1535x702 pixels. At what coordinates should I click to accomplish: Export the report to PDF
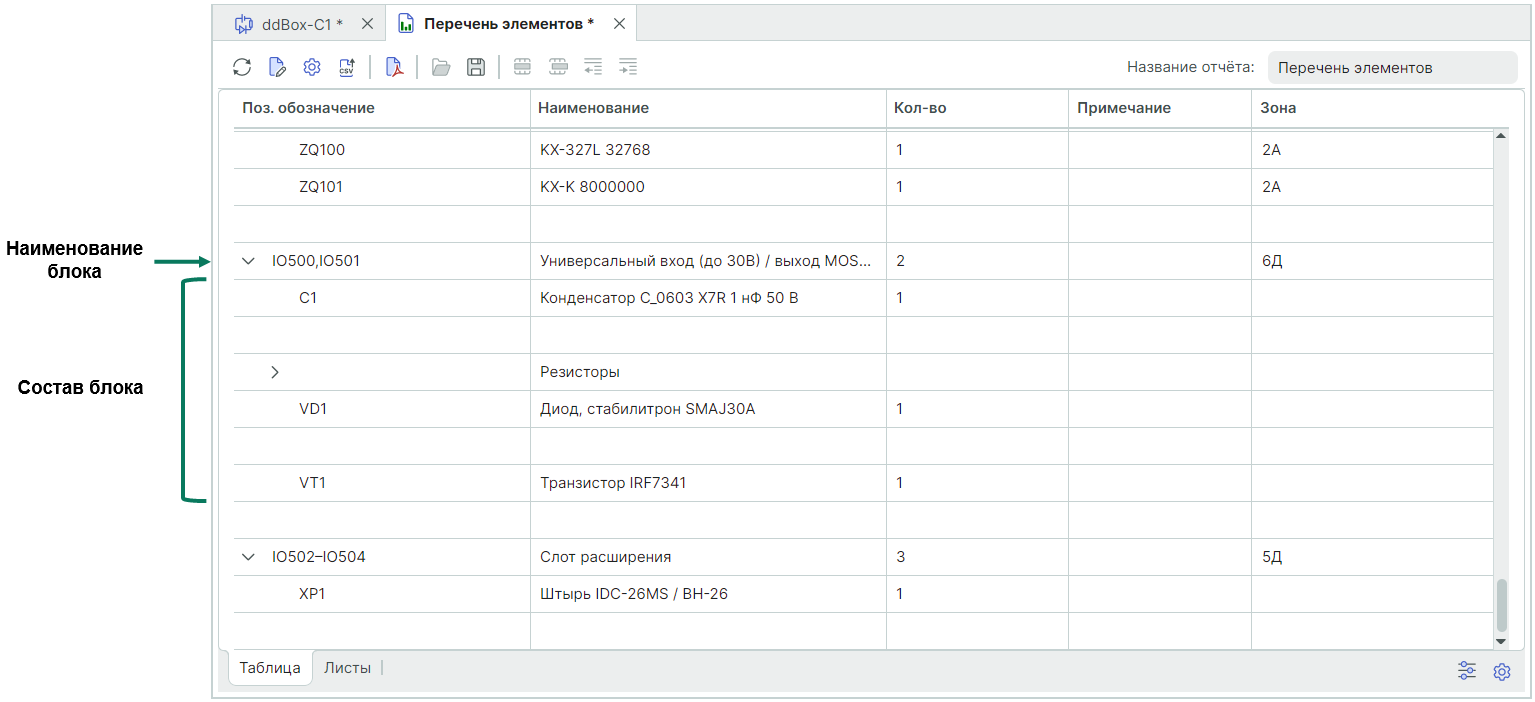(x=394, y=67)
